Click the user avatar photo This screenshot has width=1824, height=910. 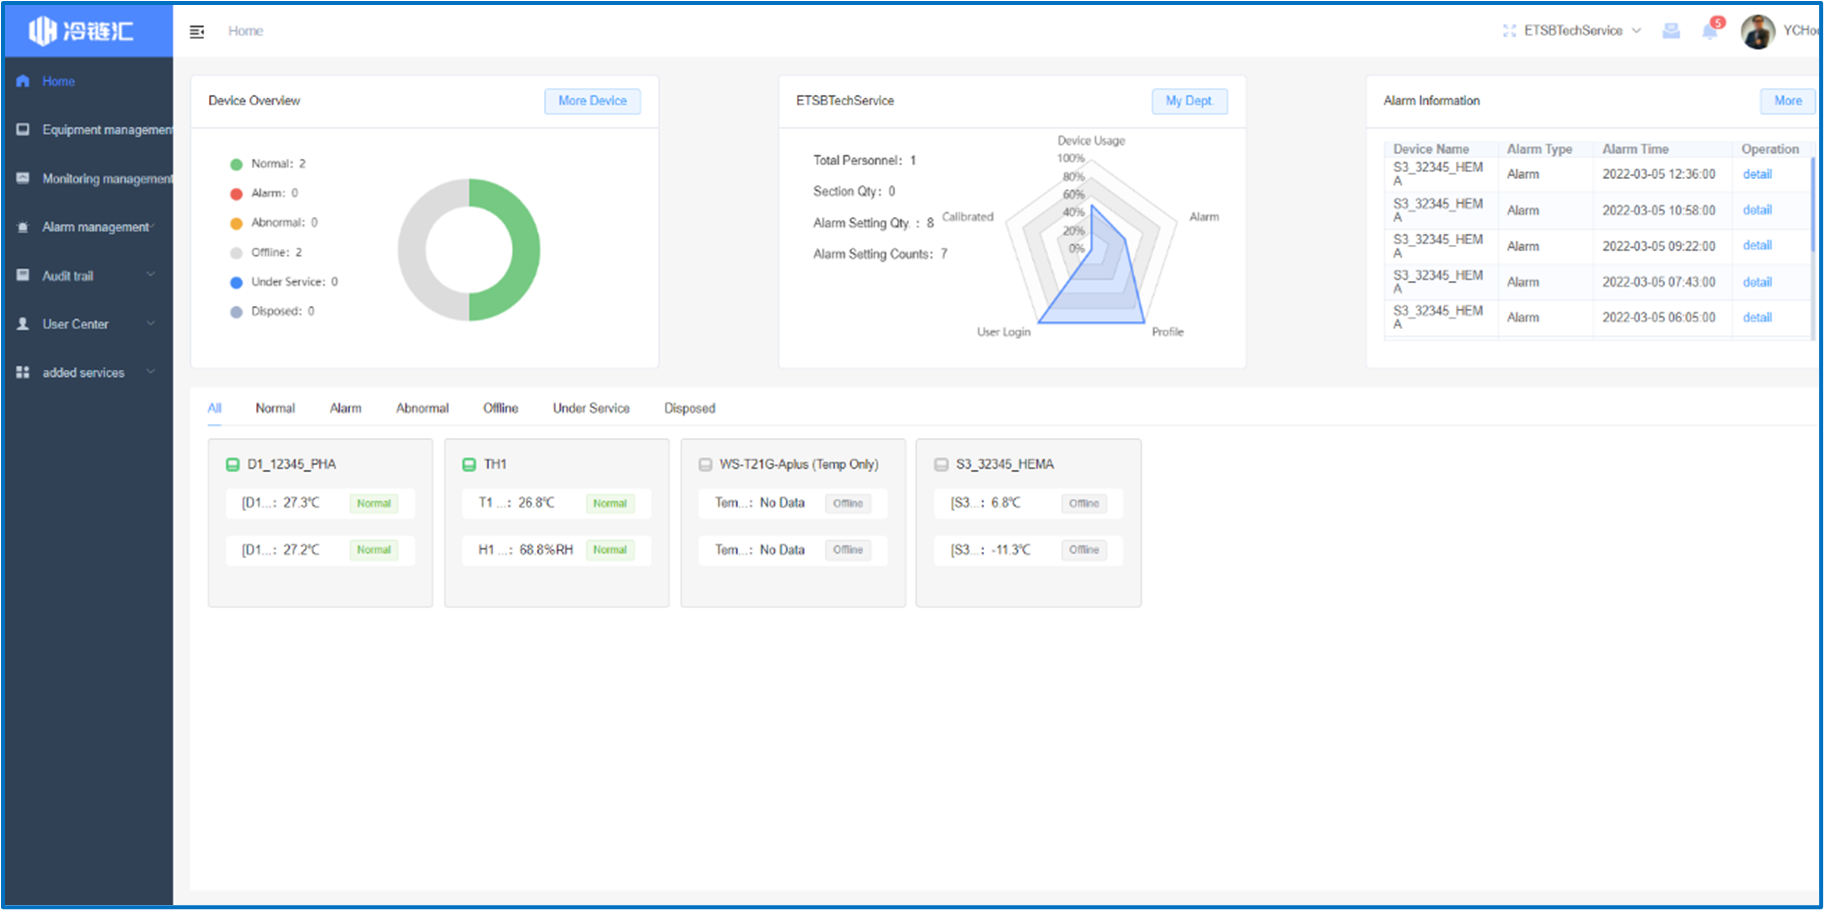click(1757, 32)
